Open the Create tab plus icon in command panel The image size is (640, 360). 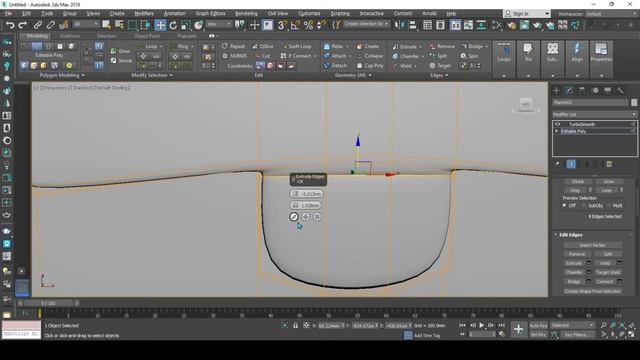point(556,90)
